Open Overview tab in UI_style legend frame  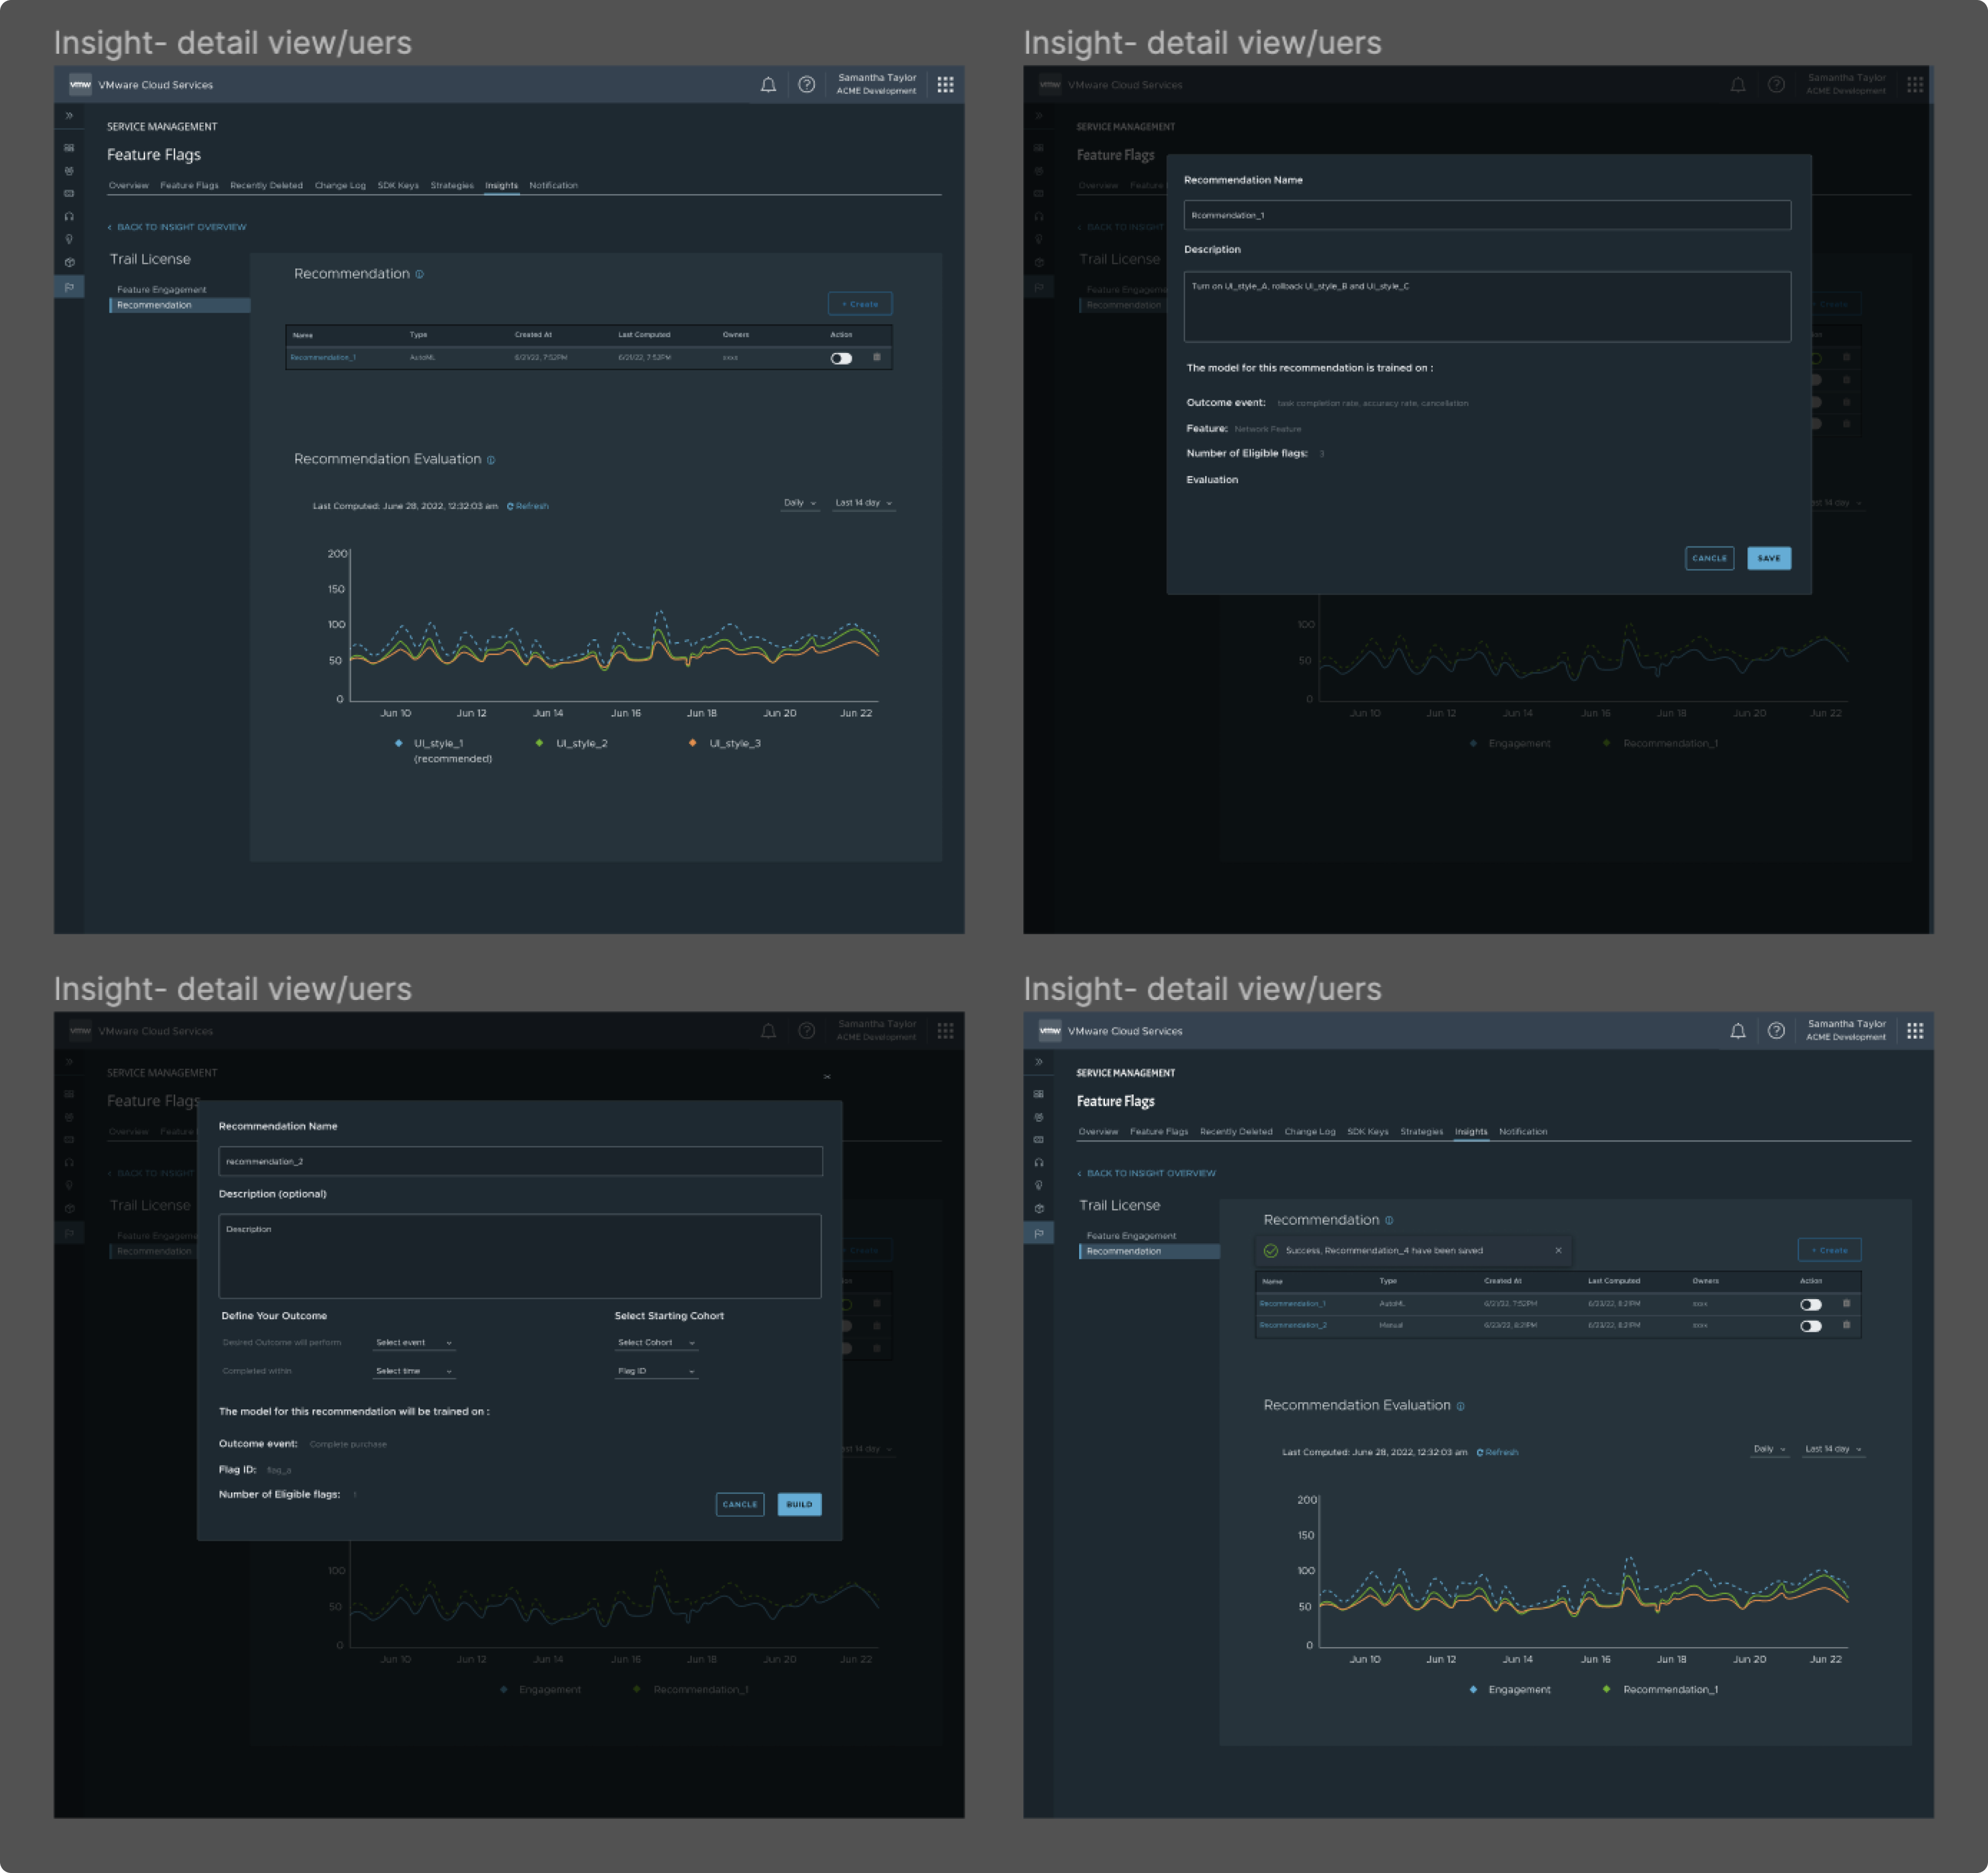tap(128, 185)
